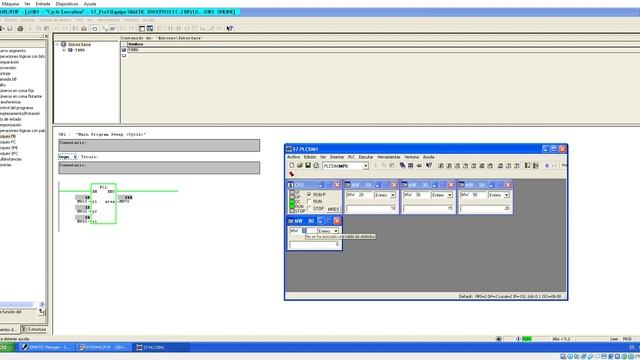
Task: Check the STOP checkbox in CPU window
Action: pos(309,208)
